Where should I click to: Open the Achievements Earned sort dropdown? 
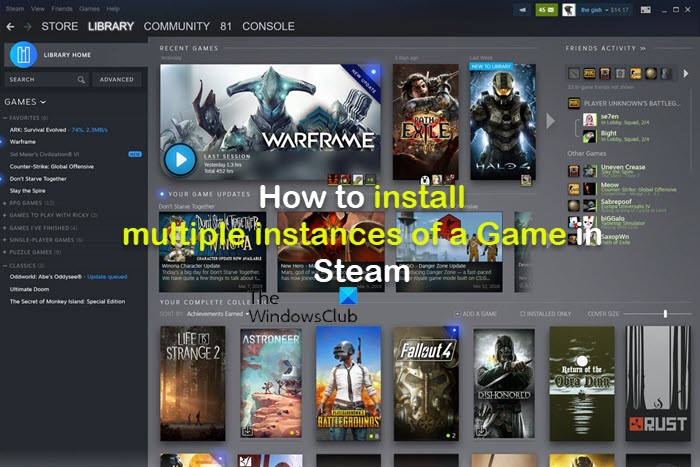click(218, 314)
